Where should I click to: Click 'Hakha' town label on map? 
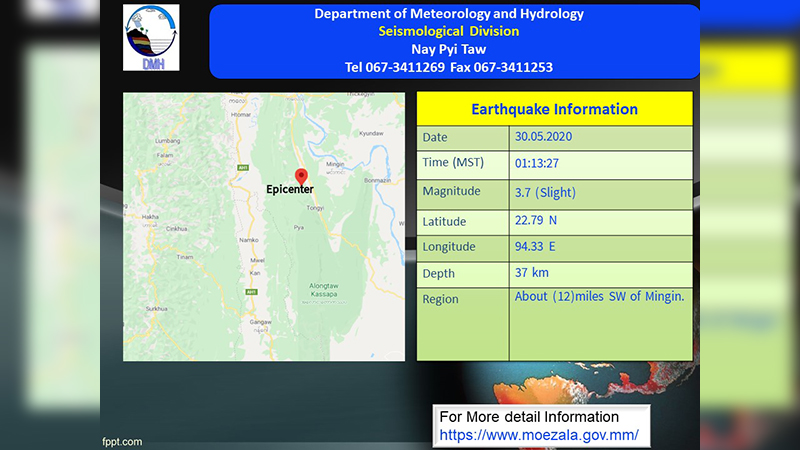click(x=150, y=217)
